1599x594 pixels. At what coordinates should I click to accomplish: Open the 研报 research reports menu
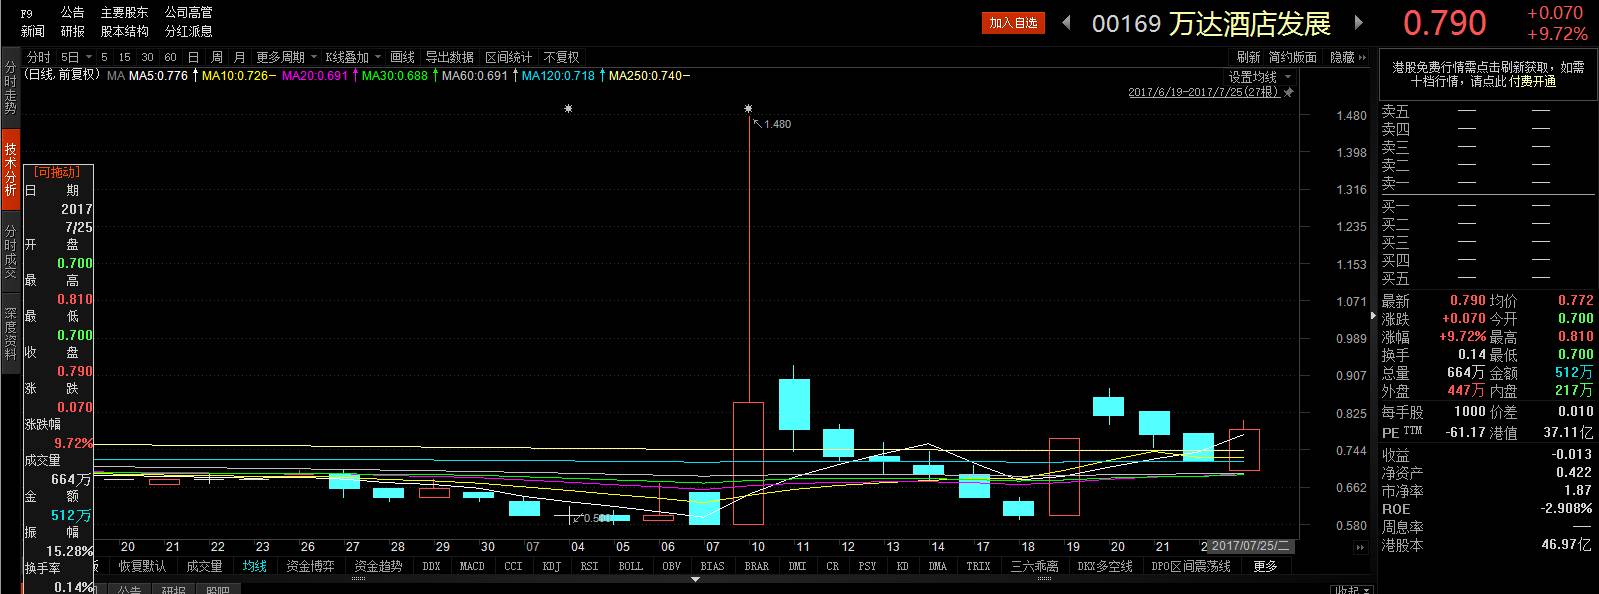point(72,32)
